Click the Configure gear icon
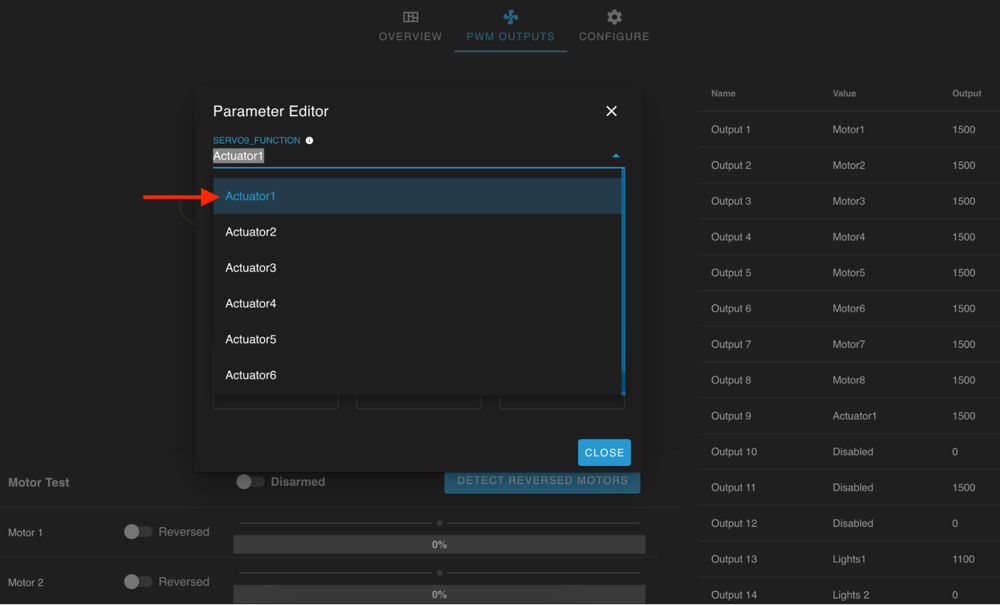Viewport: 1000px width, 605px height. 613,17
